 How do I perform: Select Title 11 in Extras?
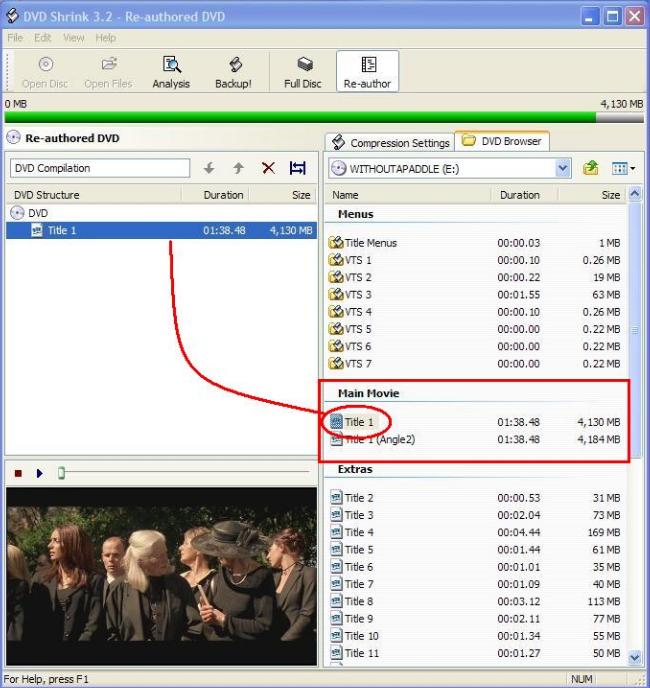coord(354,653)
